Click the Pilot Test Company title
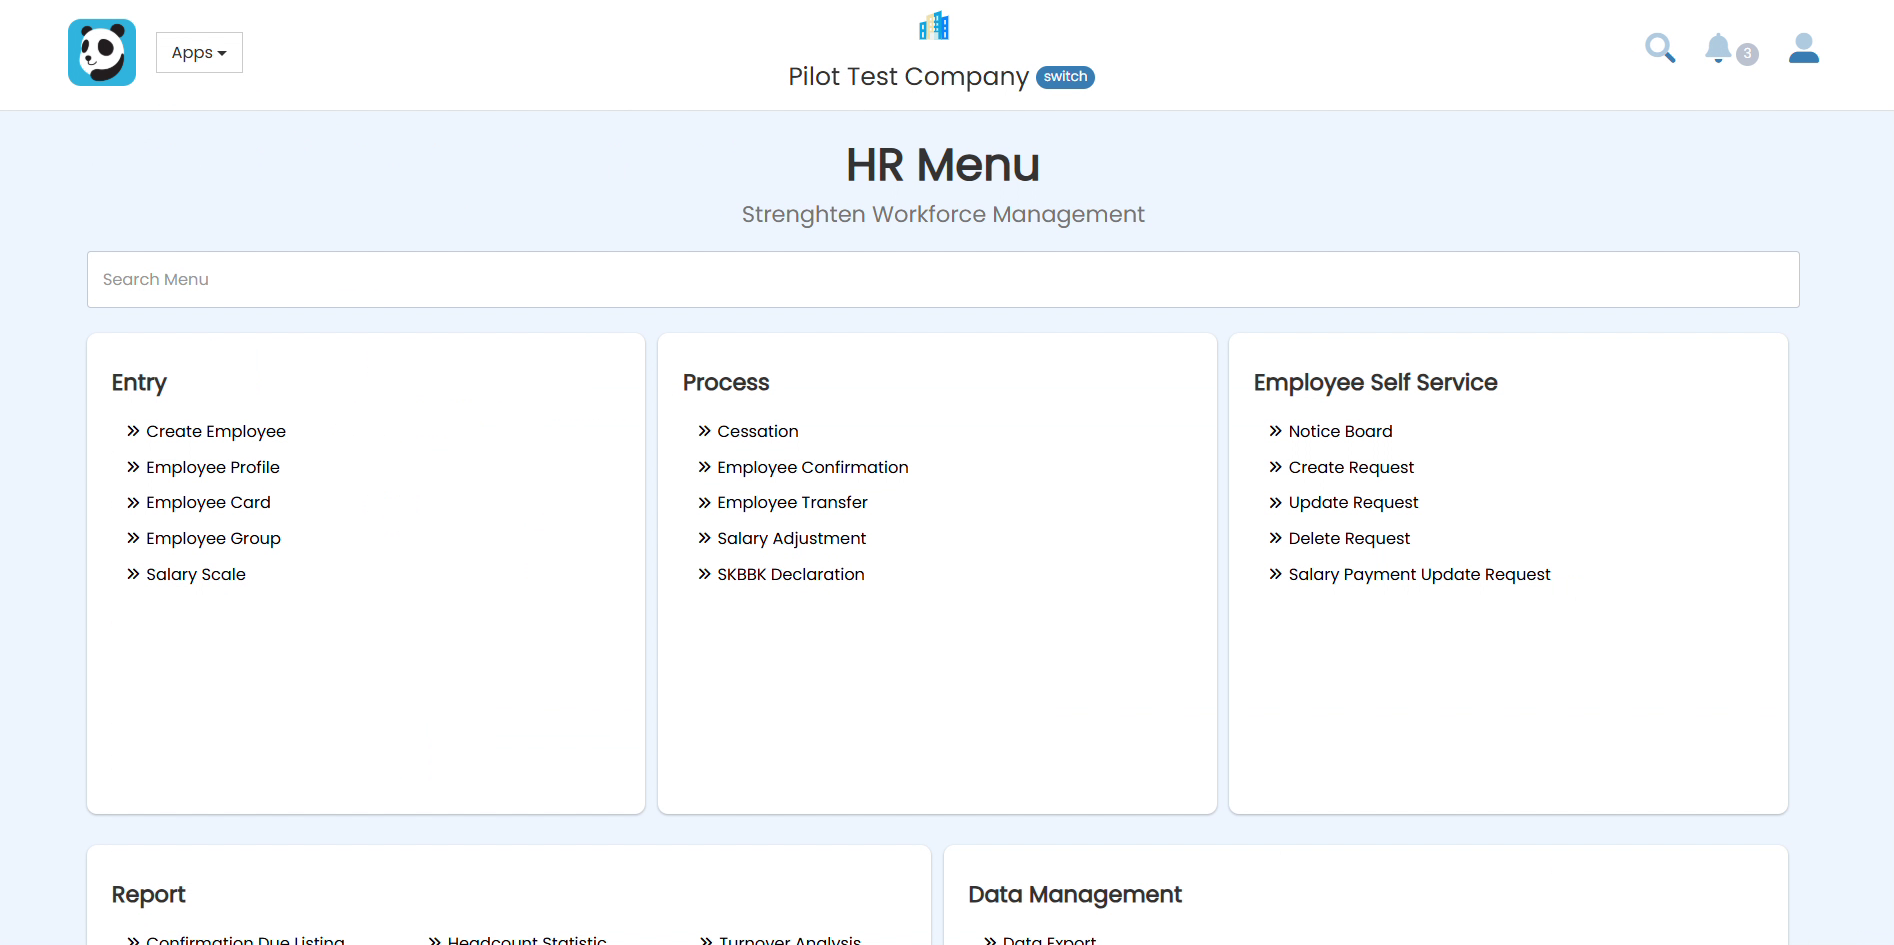The image size is (1894, 945). 908,77
